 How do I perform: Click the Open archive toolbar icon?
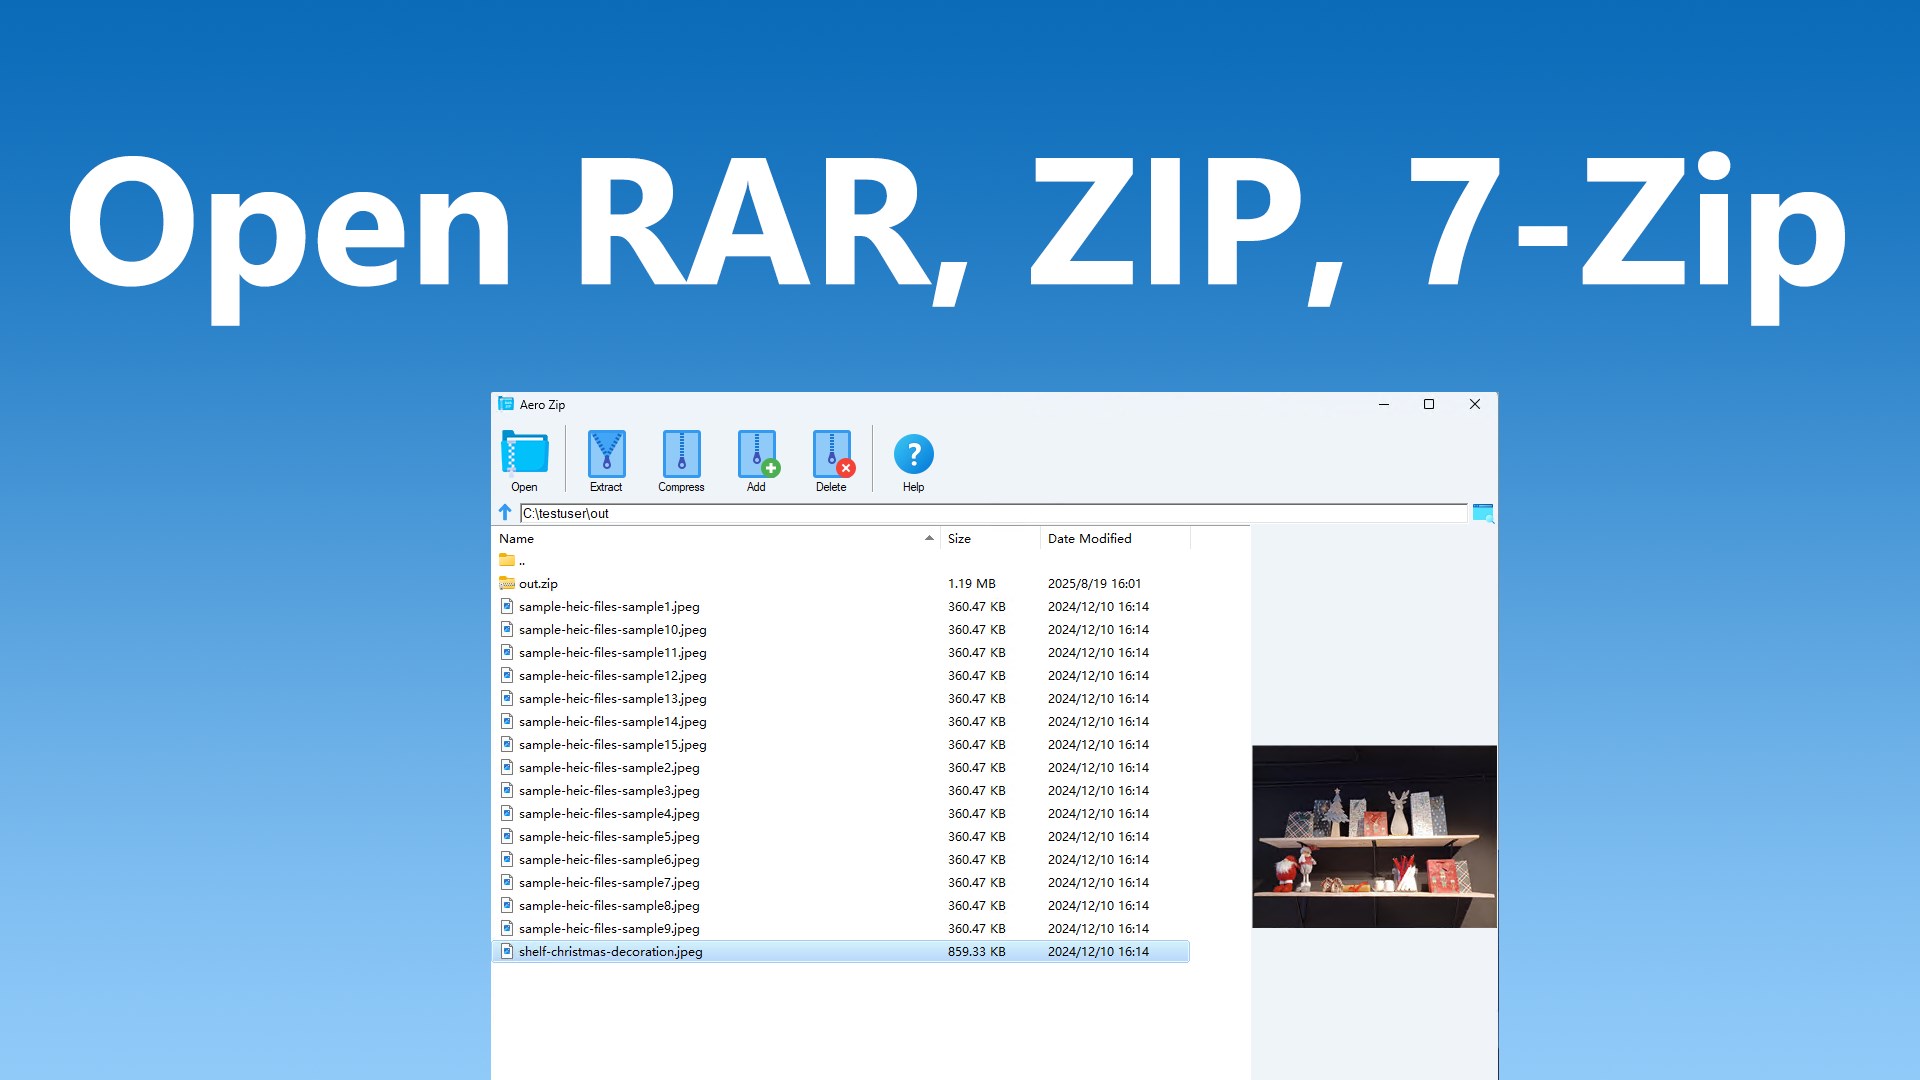524,455
